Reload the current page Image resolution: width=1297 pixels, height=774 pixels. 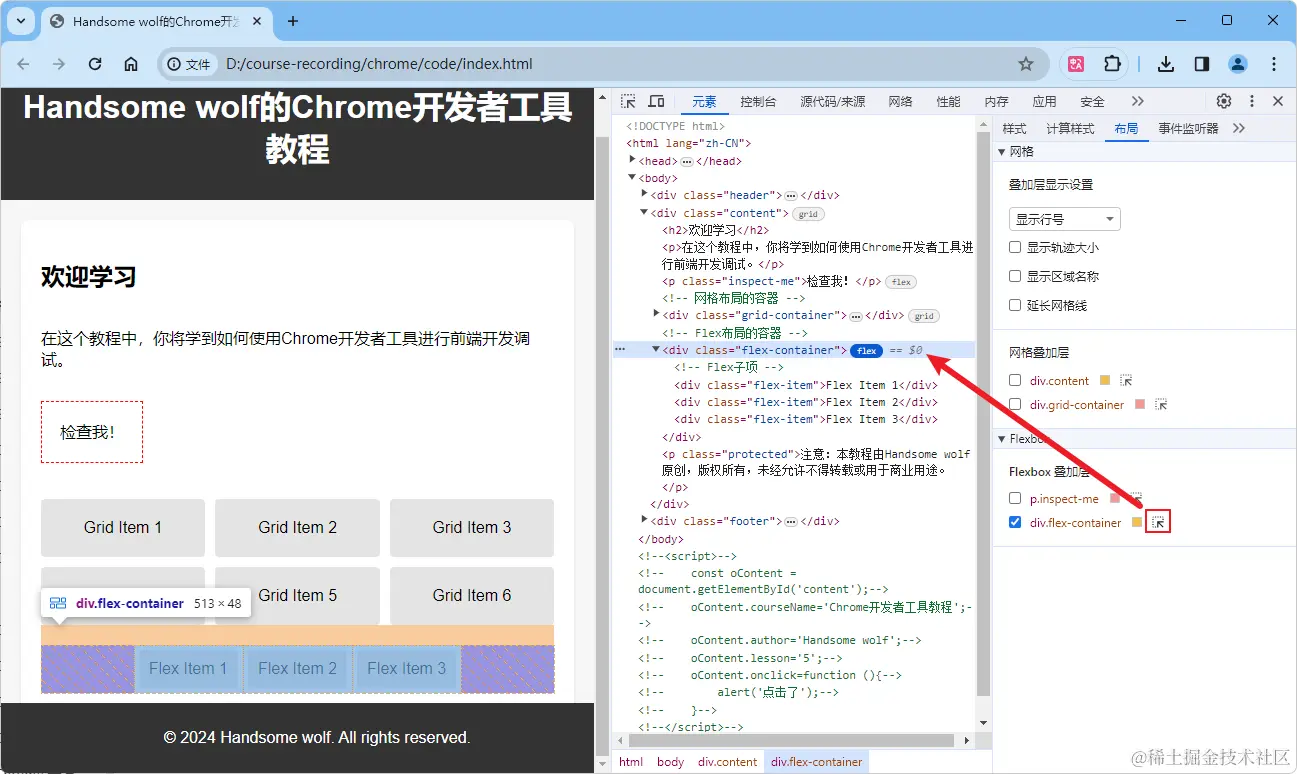[95, 64]
